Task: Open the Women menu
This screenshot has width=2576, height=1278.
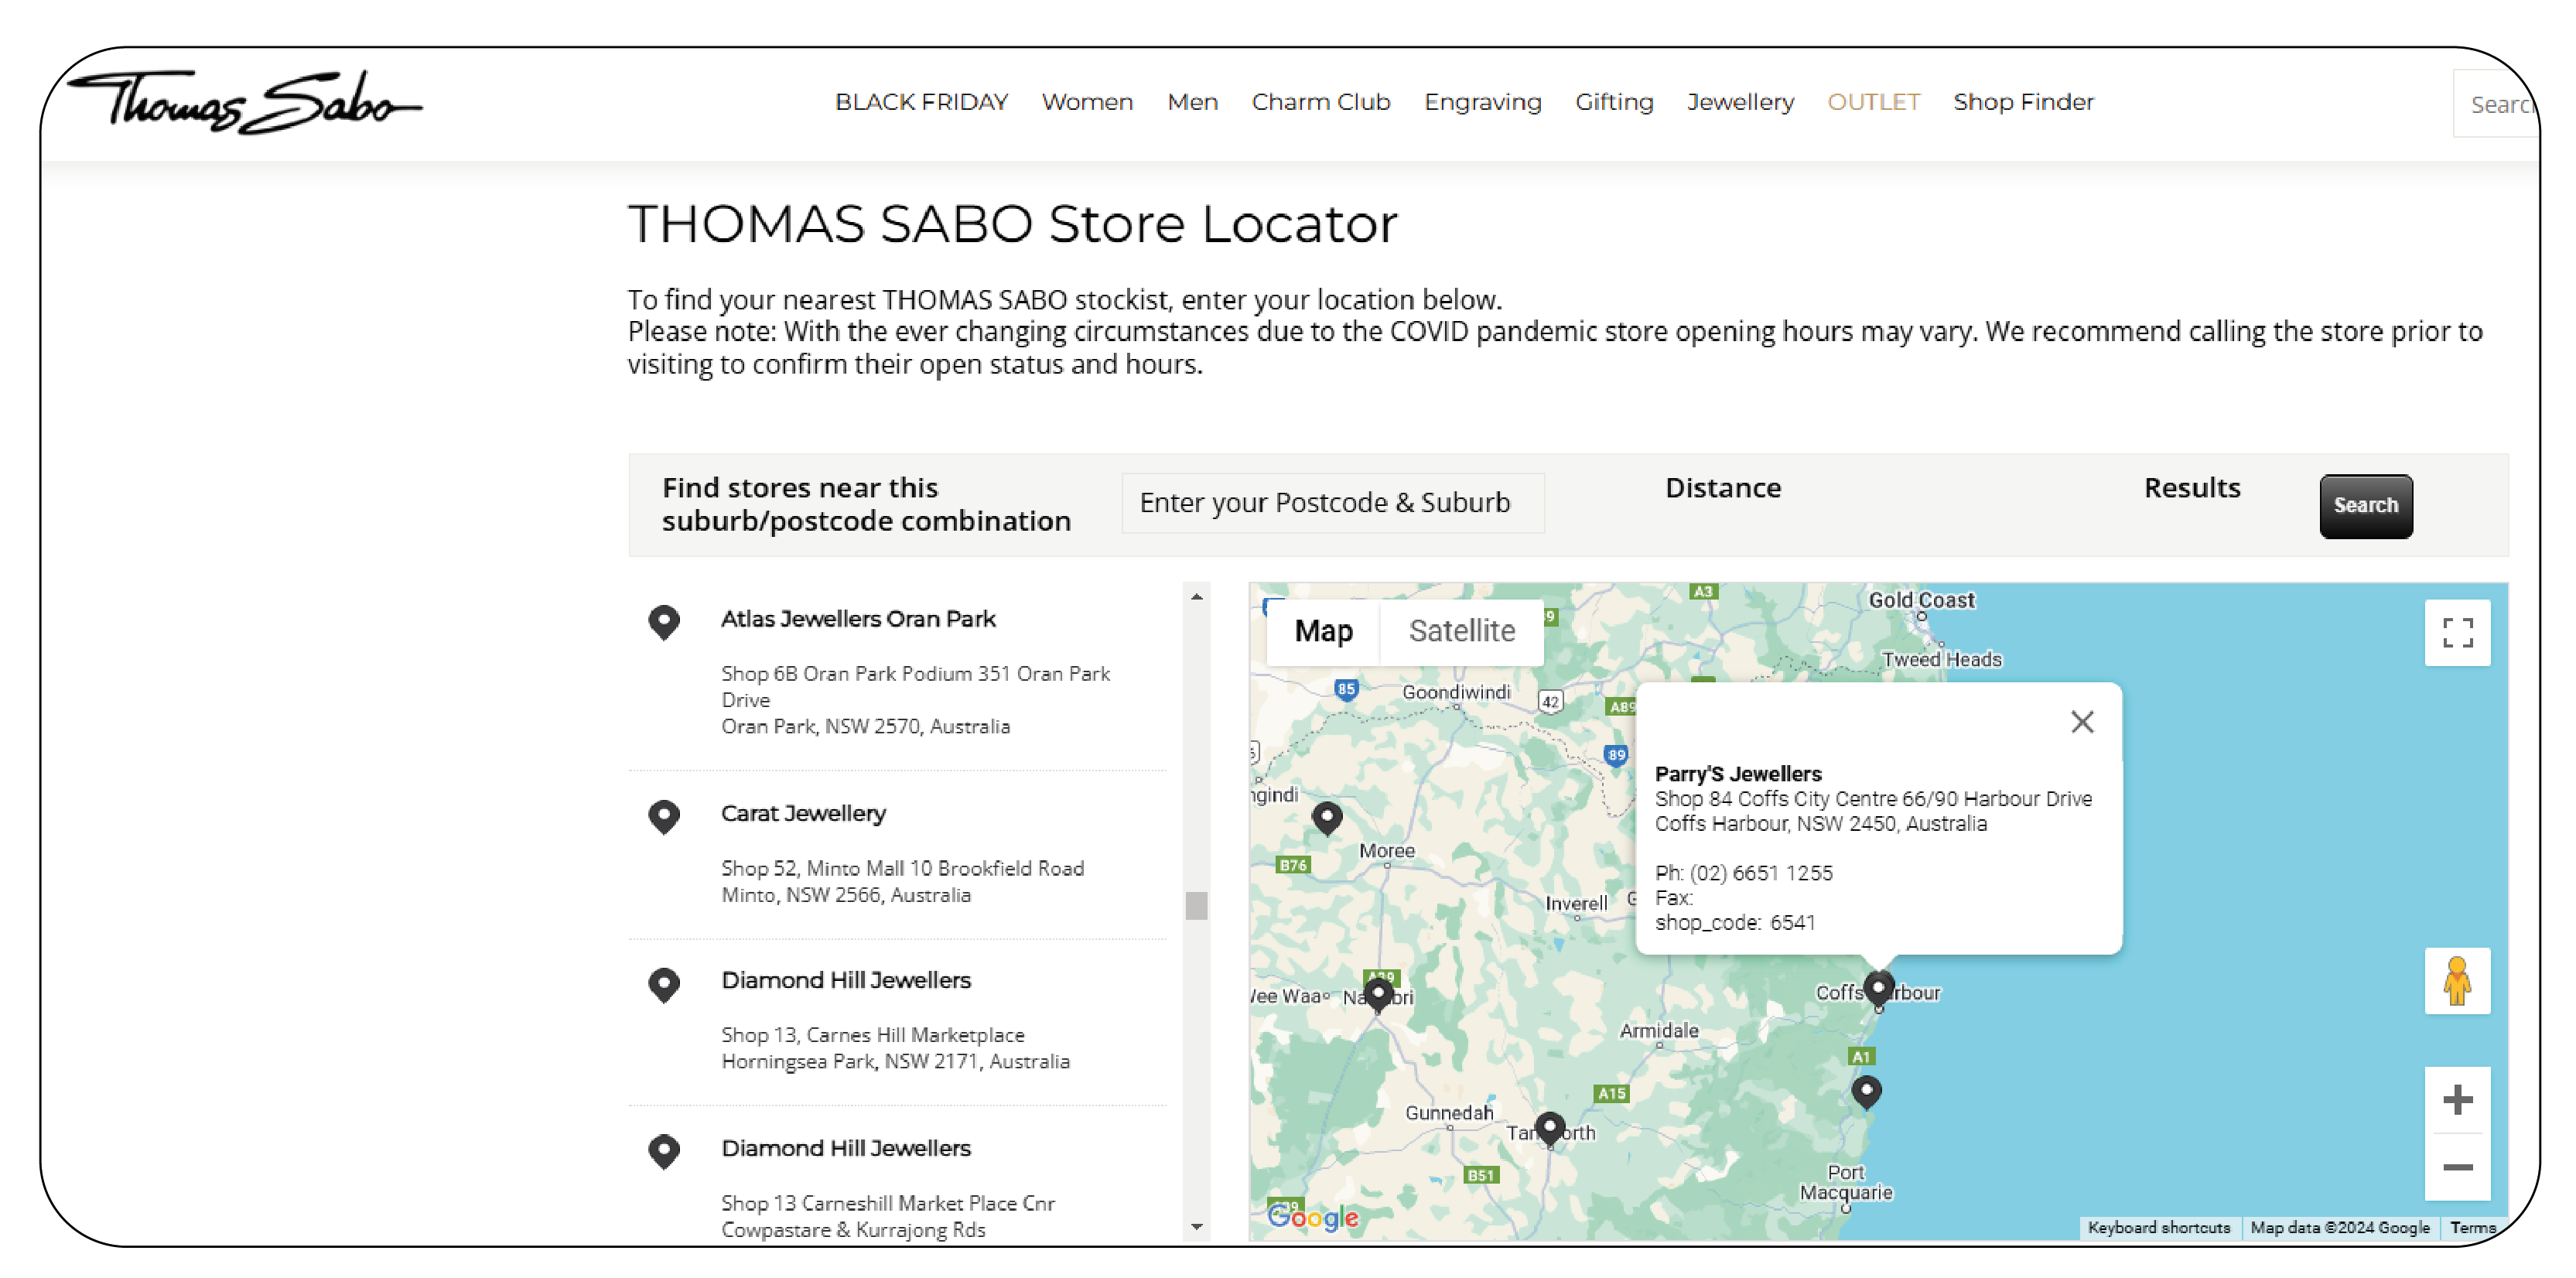Action: pyautogui.click(x=1087, y=102)
